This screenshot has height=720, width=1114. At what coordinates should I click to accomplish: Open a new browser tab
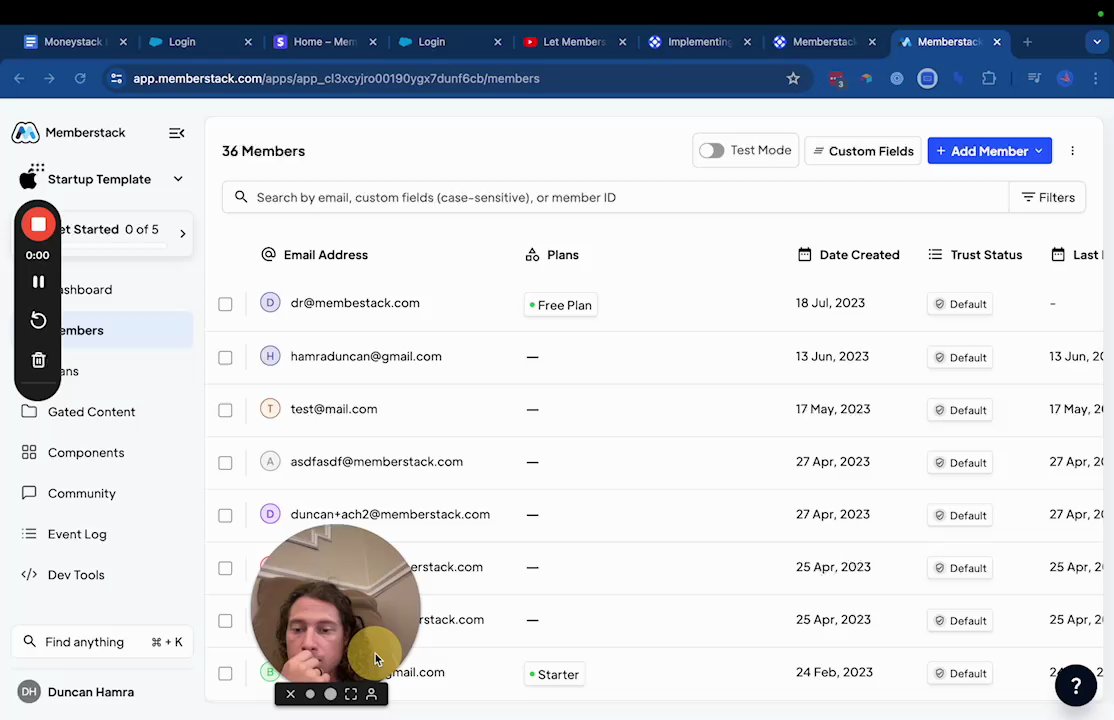click(1027, 42)
